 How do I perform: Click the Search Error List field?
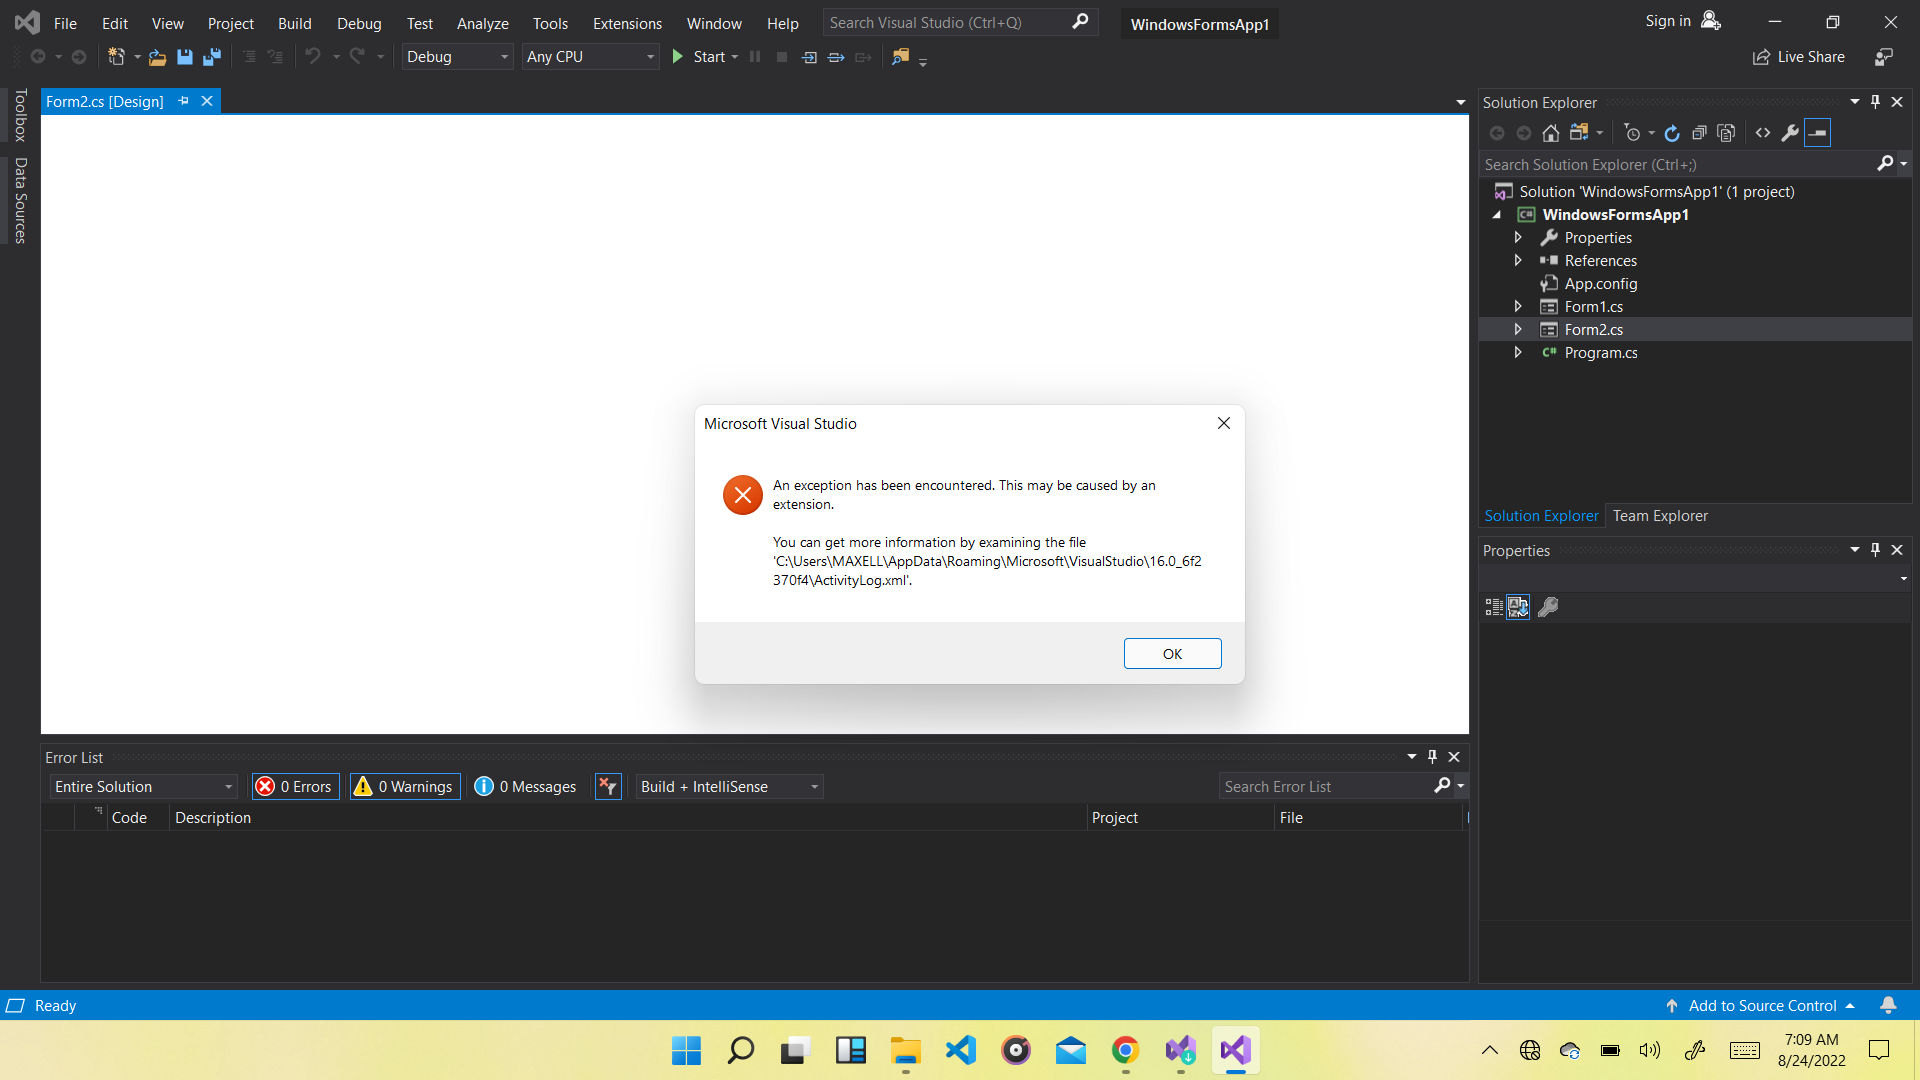[x=1325, y=787]
